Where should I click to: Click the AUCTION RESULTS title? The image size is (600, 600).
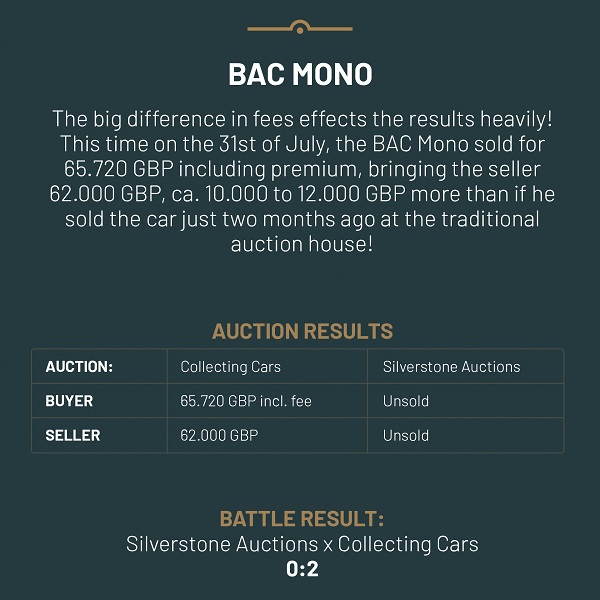[x=302, y=331]
